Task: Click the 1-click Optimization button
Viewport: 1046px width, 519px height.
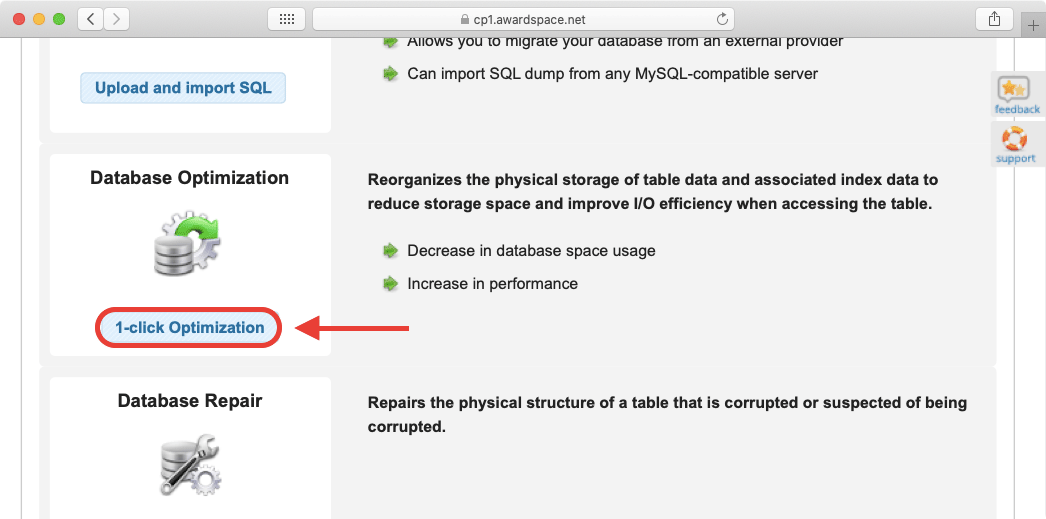Action: pos(189,327)
